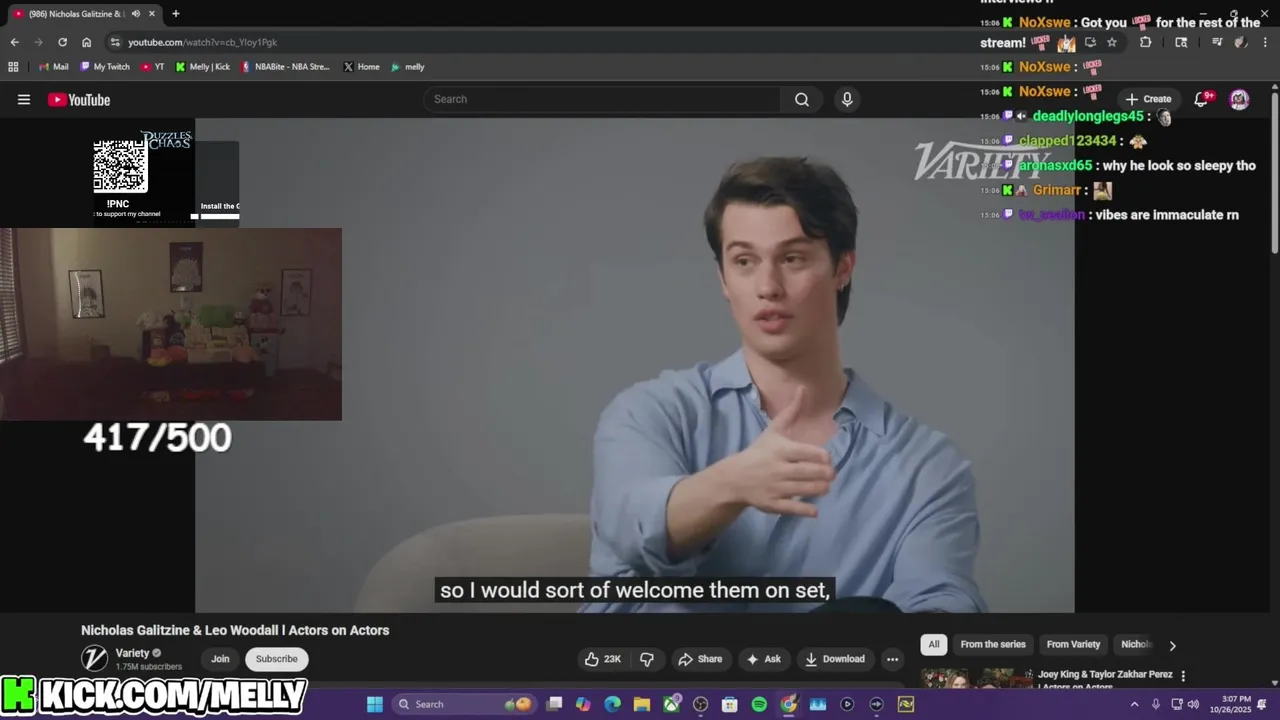Viewport: 1280px width, 720px height.
Task: Click the YouTube search magnifier button
Action: (802, 99)
